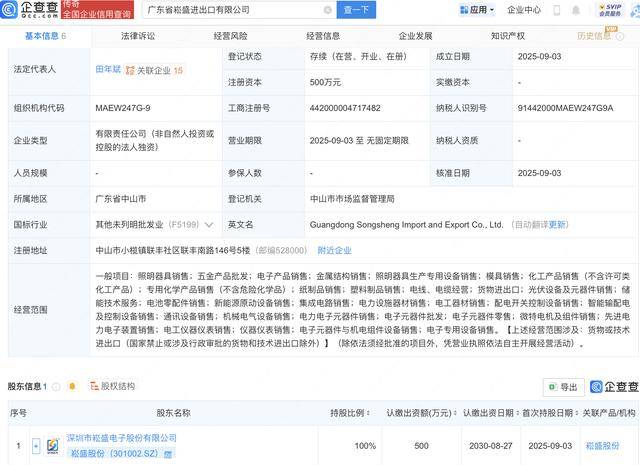Click the info icon beside 历史信息
The height and width of the screenshot is (465, 640).
click(x=620, y=36)
